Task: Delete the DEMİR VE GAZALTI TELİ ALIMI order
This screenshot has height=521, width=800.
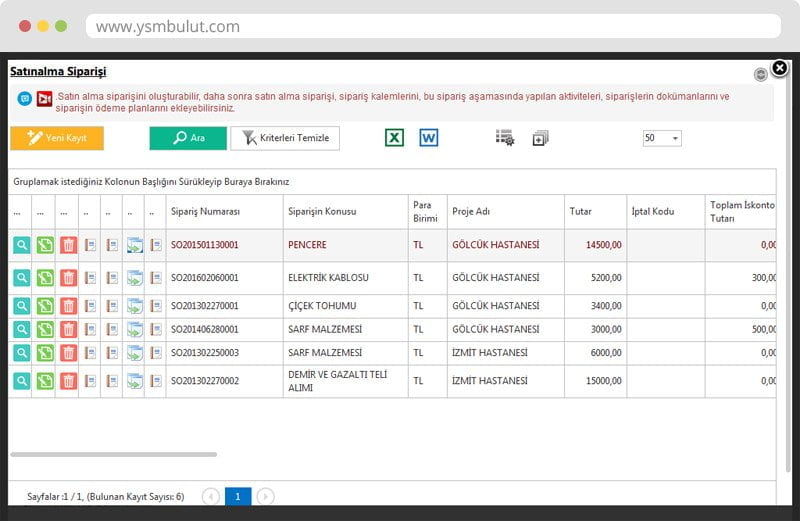Action: point(68,380)
